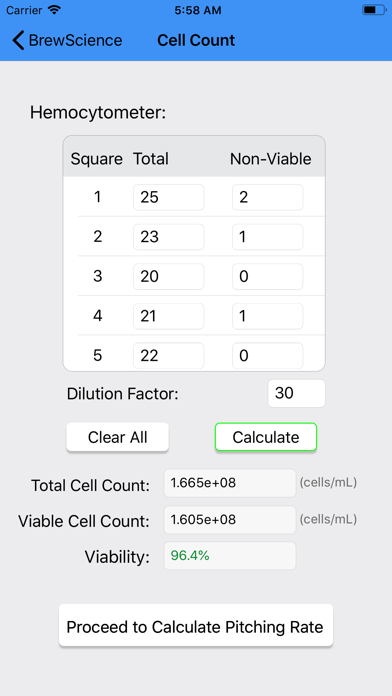Select Square 5 Non-Viable field
392x696 pixels.
[x=268, y=356]
